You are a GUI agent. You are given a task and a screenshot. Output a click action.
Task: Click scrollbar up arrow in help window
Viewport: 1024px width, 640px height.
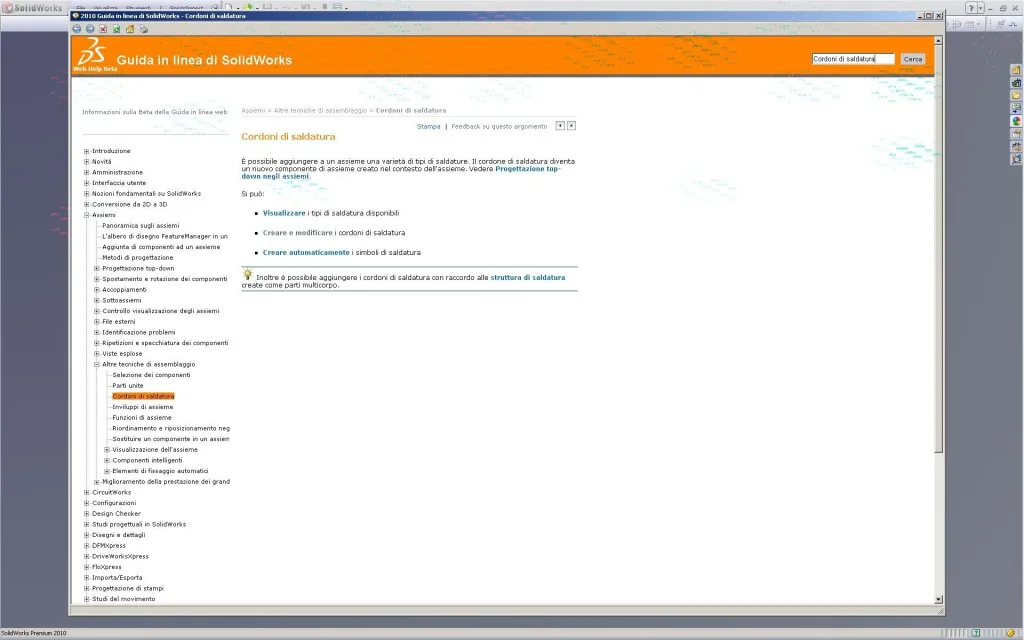point(938,40)
